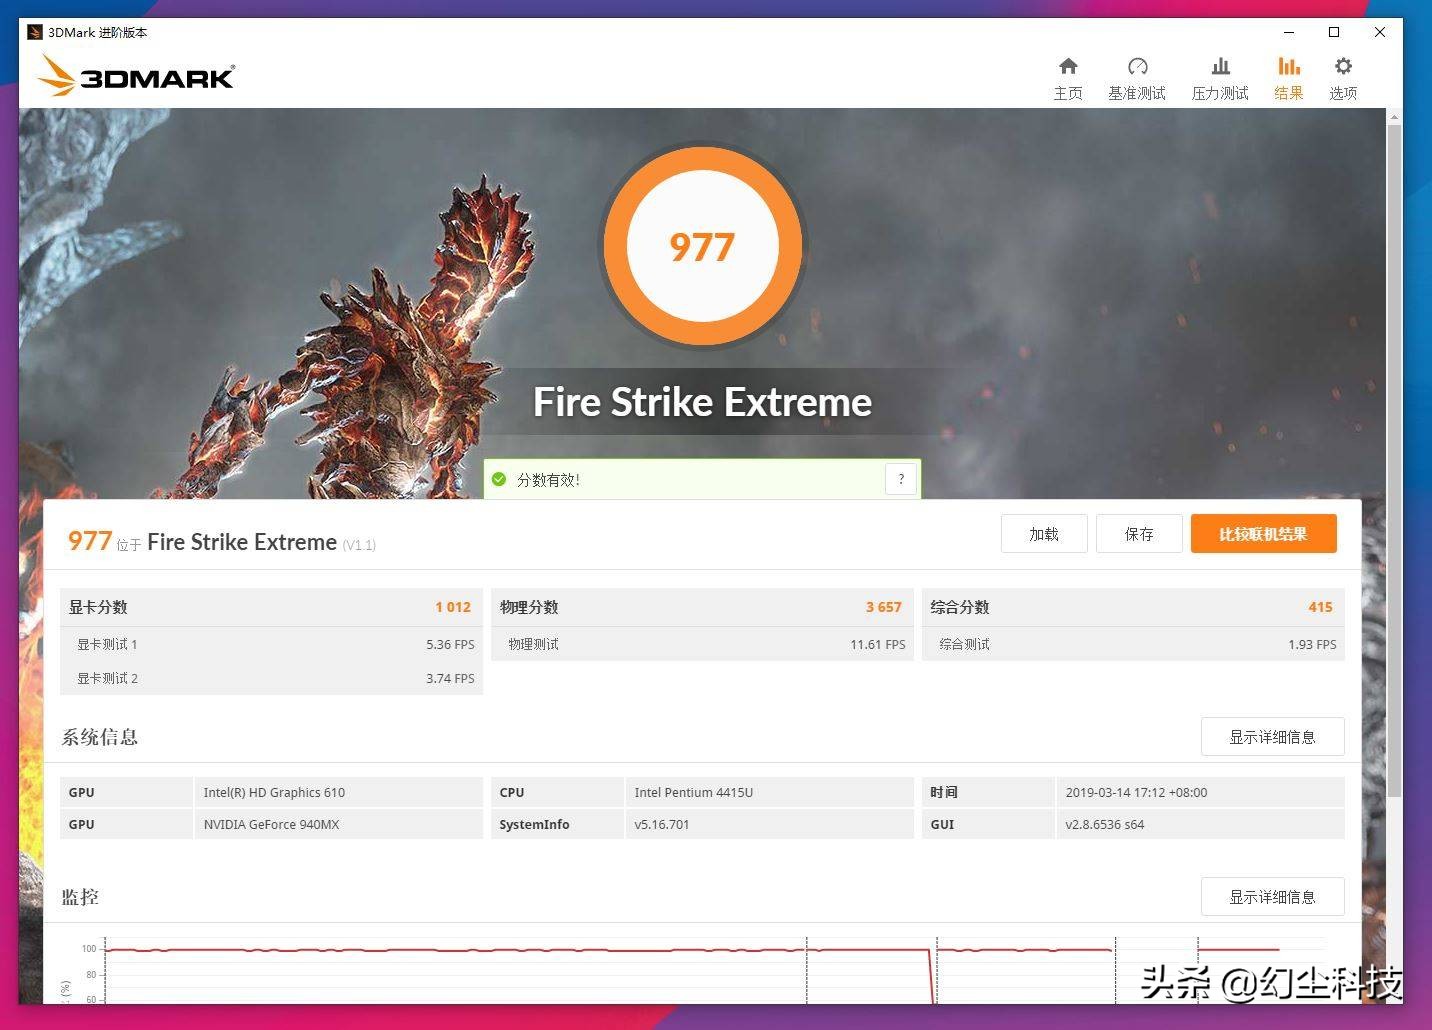Screen dimensions: 1432x1030
Task: Switch to the 基准测试 tab label
Action: point(1137,93)
